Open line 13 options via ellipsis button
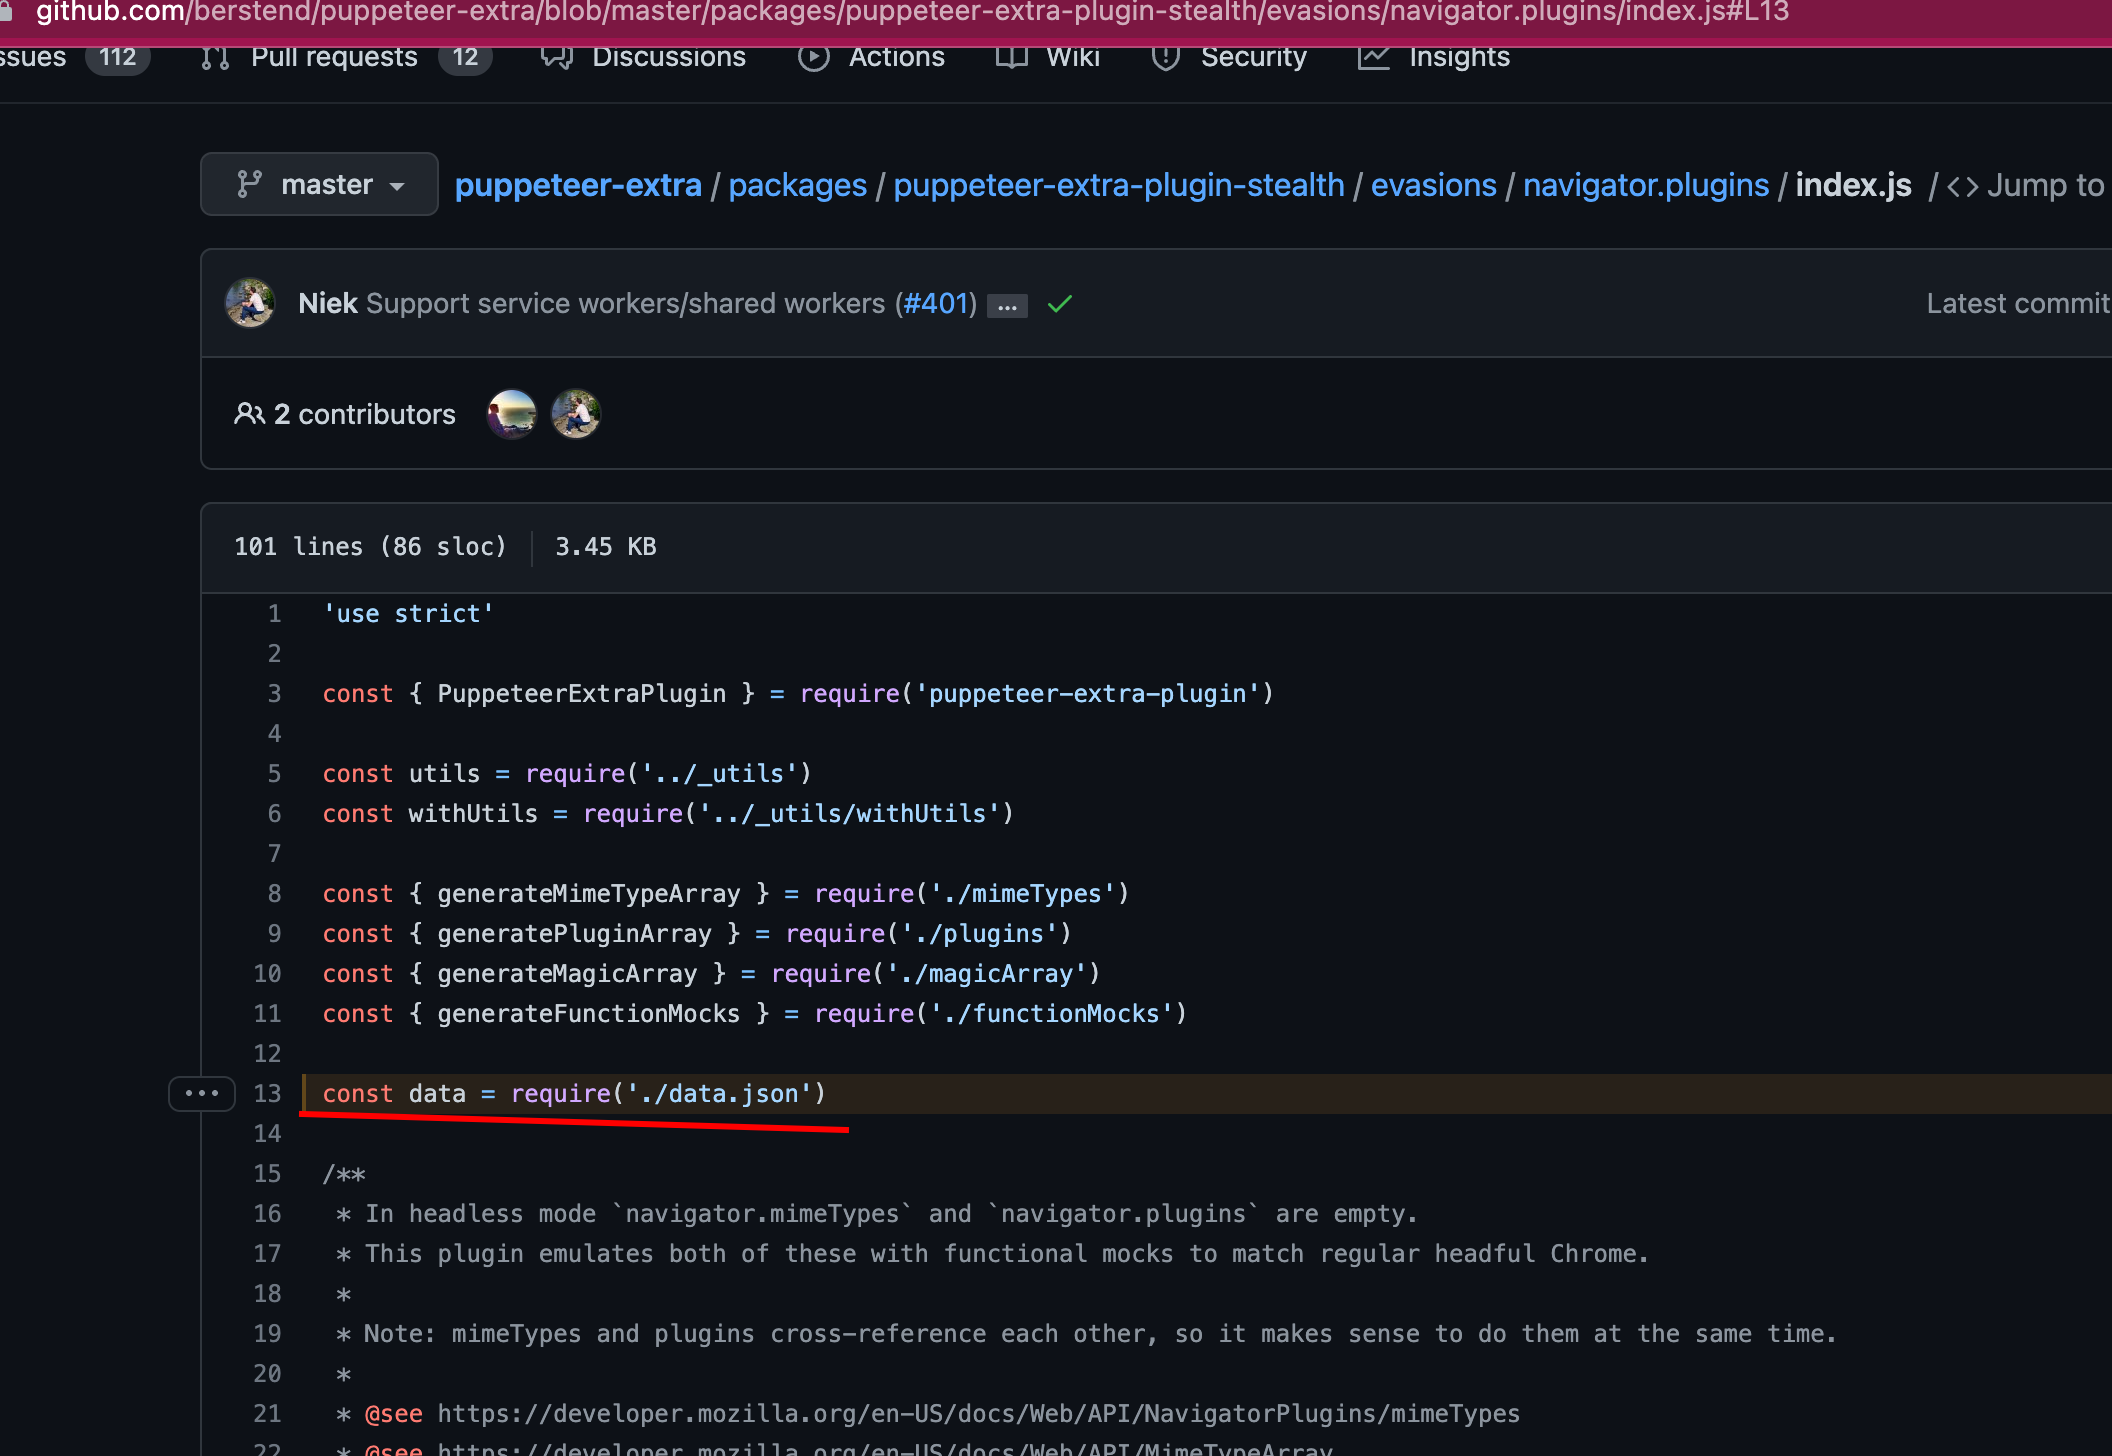 coord(202,1094)
